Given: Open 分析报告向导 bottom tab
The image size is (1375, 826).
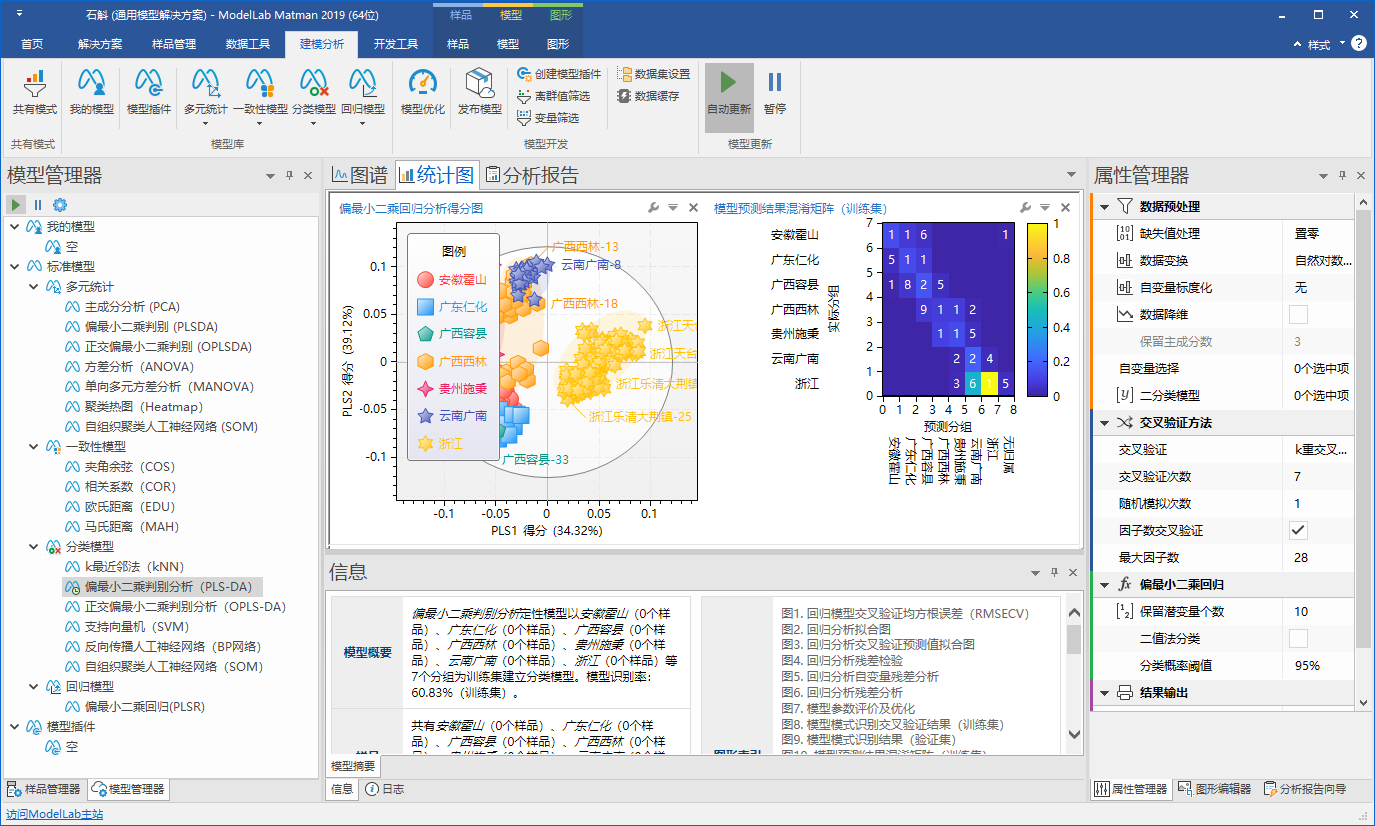Looking at the screenshot, I should (x=1303, y=788).
